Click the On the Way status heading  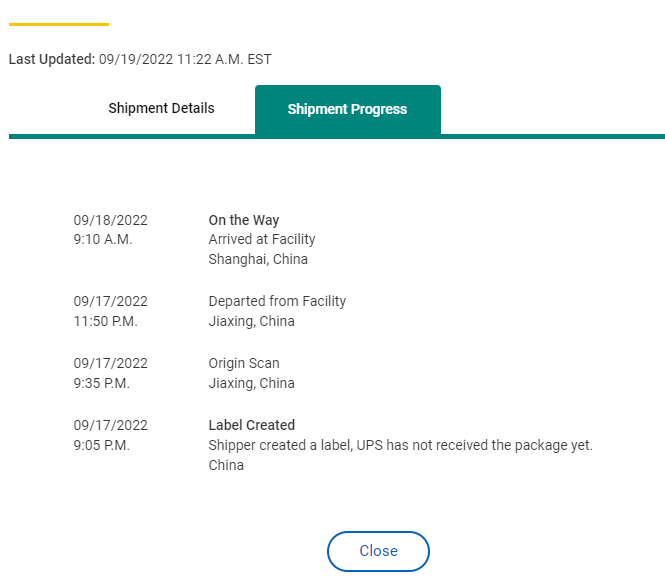coord(244,220)
